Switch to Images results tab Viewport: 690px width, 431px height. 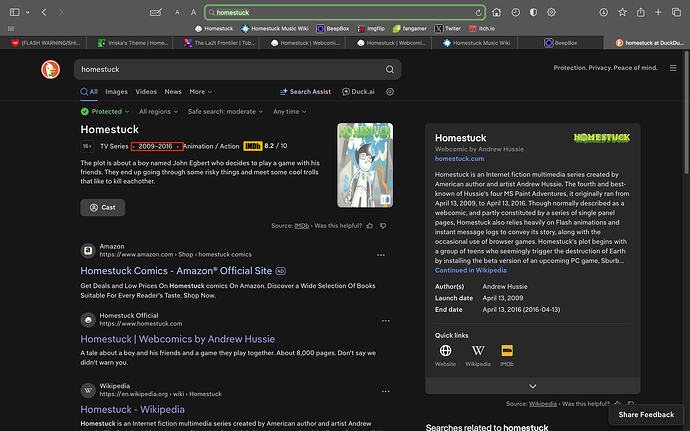pyautogui.click(x=116, y=92)
